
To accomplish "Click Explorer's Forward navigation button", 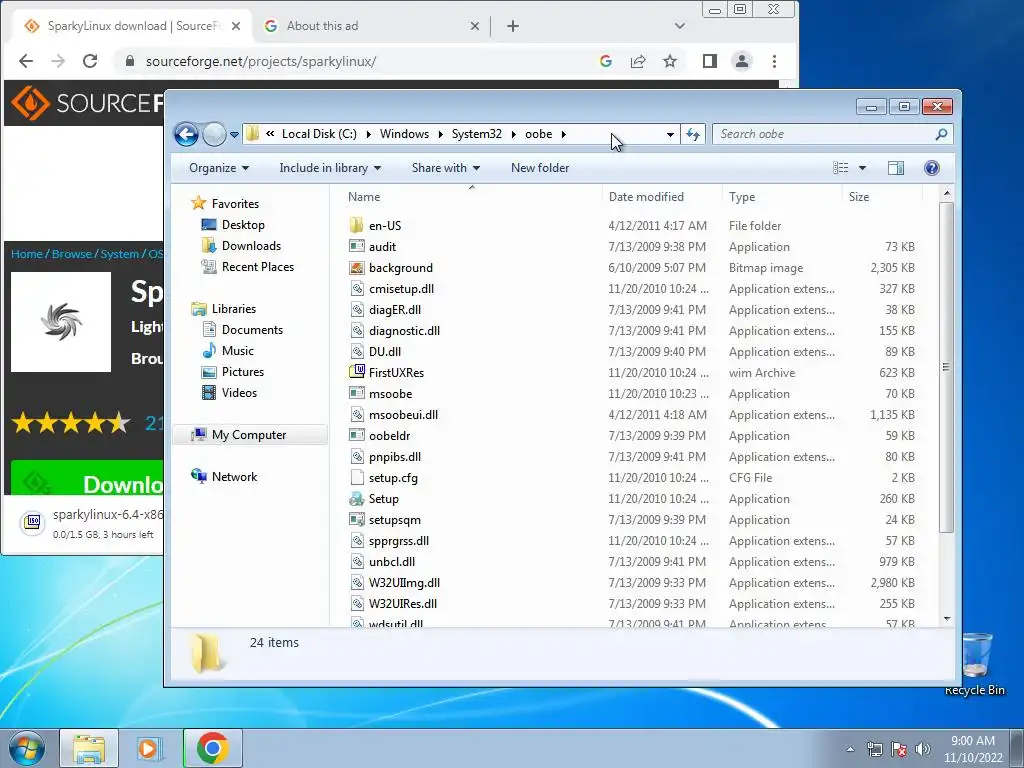I will [214, 135].
